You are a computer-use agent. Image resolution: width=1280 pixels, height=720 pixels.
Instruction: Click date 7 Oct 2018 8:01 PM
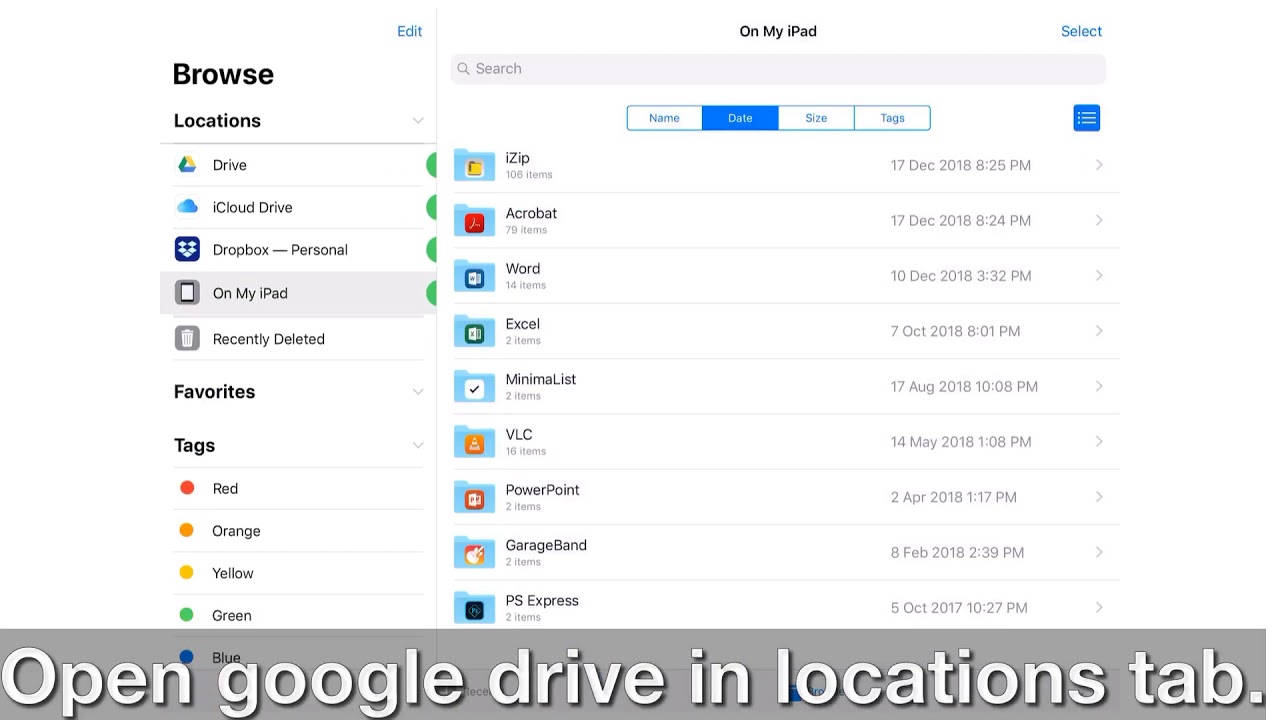pyautogui.click(x=955, y=331)
